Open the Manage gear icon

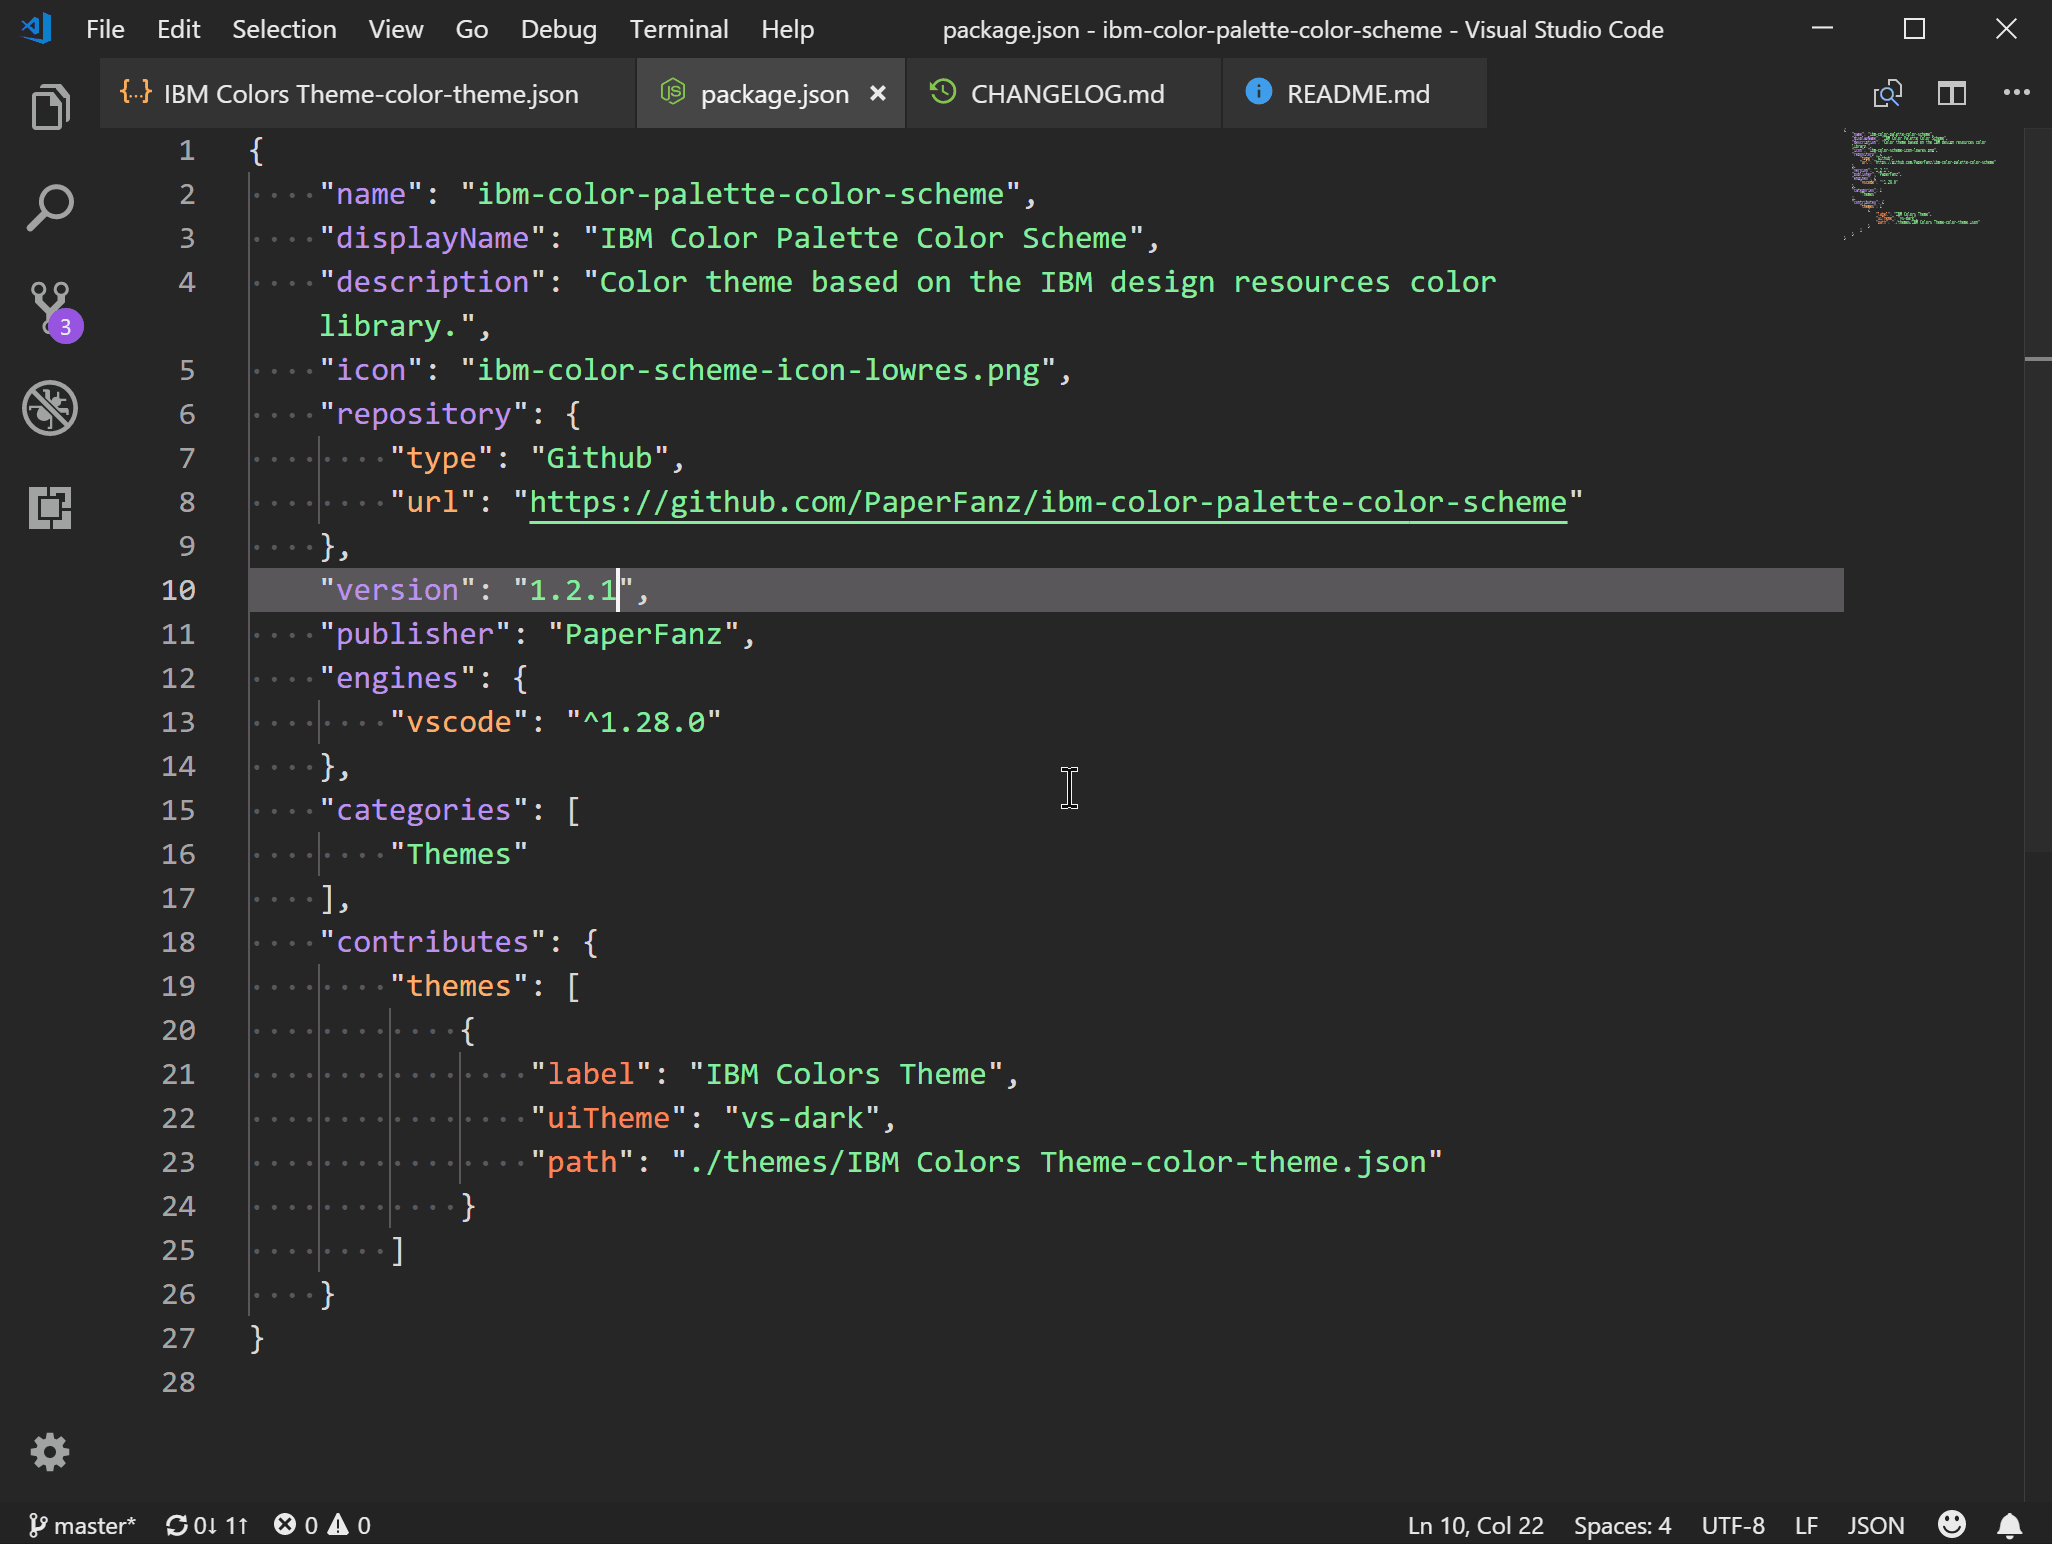[x=50, y=1451]
